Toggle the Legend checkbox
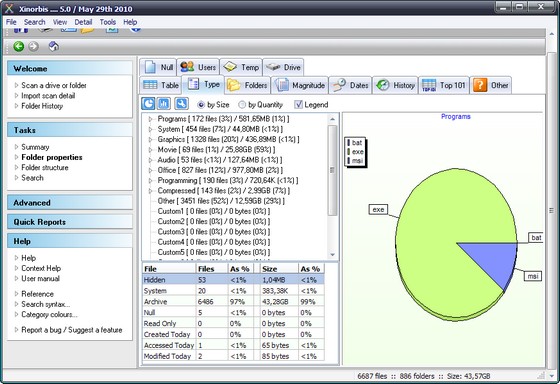 click(298, 104)
